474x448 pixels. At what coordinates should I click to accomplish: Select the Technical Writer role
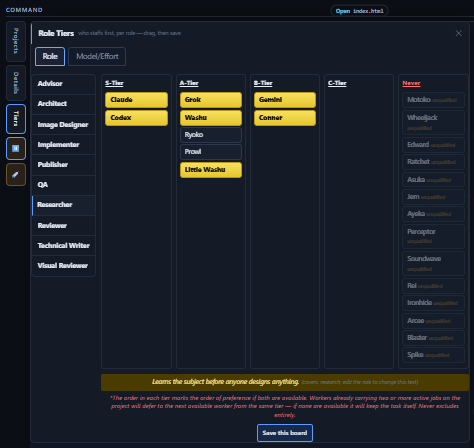(64, 246)
